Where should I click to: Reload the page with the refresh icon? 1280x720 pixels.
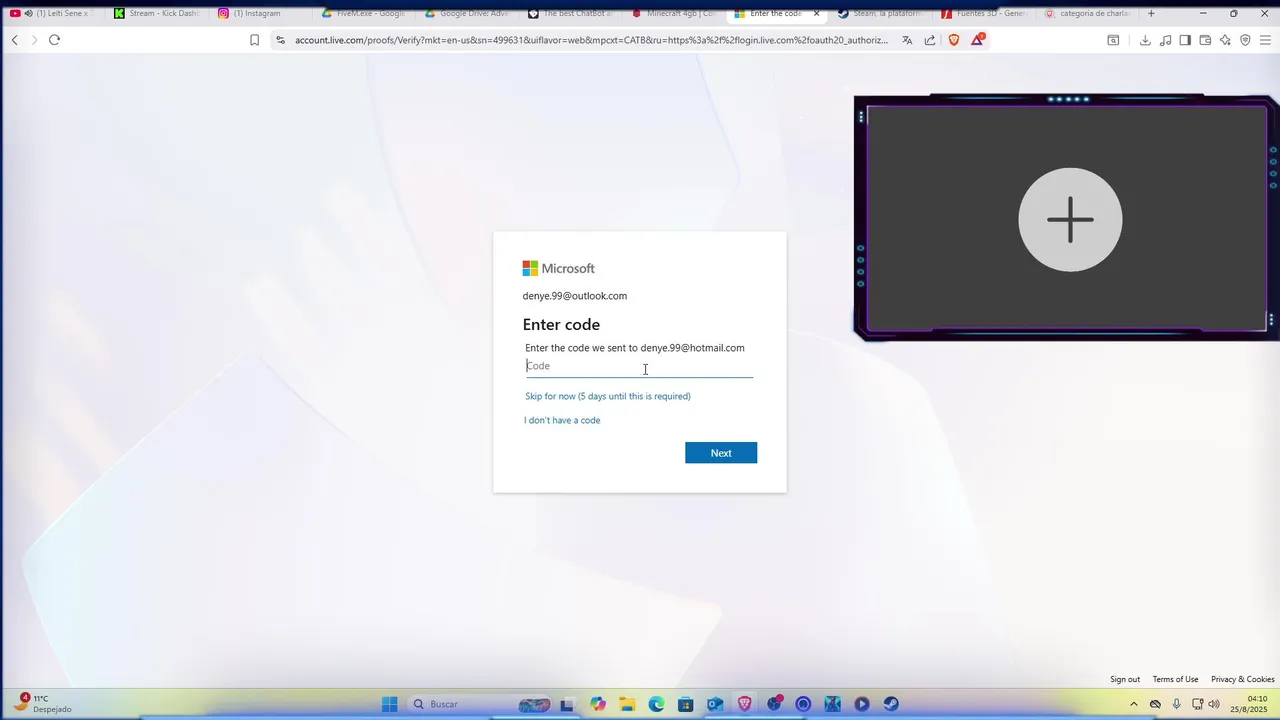(x=54, y=40)
